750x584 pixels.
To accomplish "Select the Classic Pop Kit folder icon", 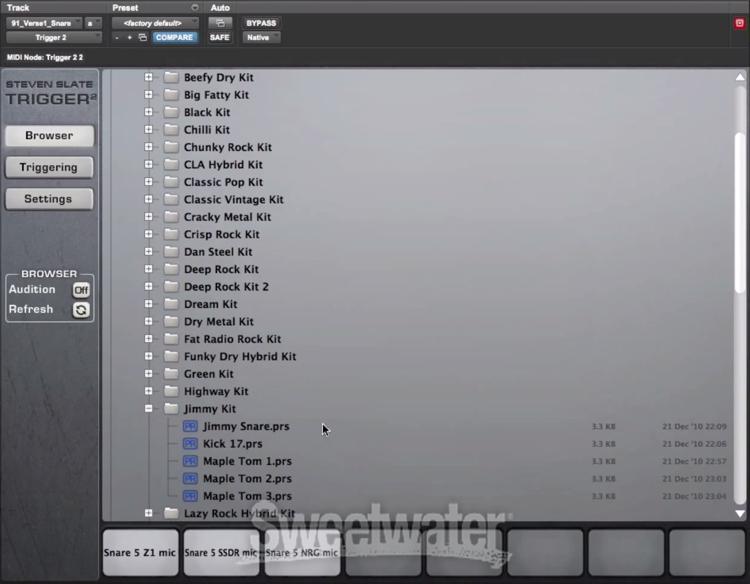I will (171, 182).
